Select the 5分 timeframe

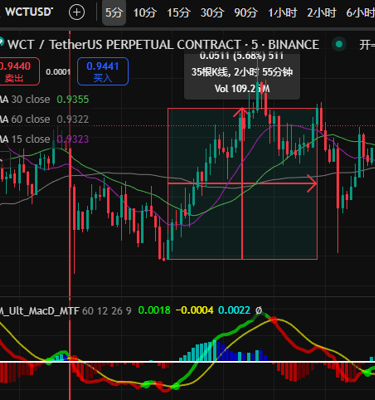click(114, 13)
